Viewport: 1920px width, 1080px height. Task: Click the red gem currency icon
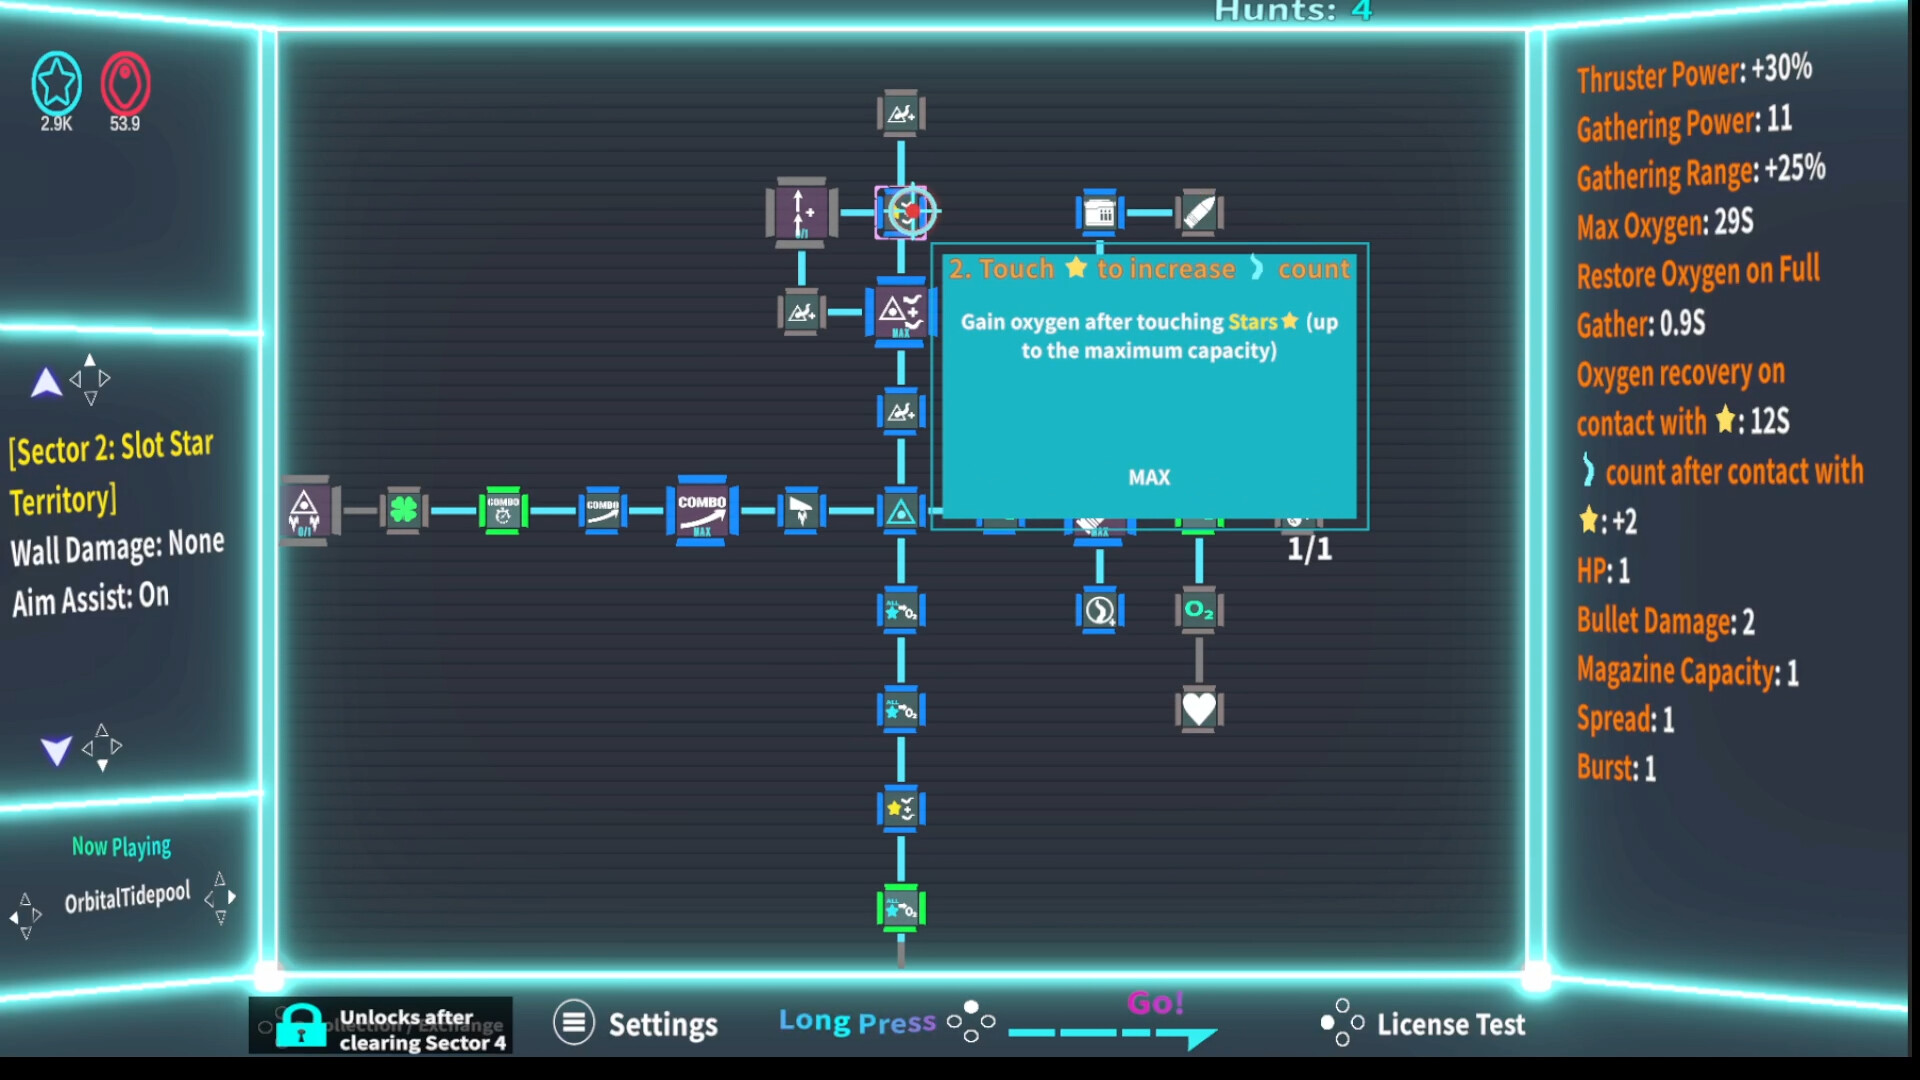tap(125, 83)
